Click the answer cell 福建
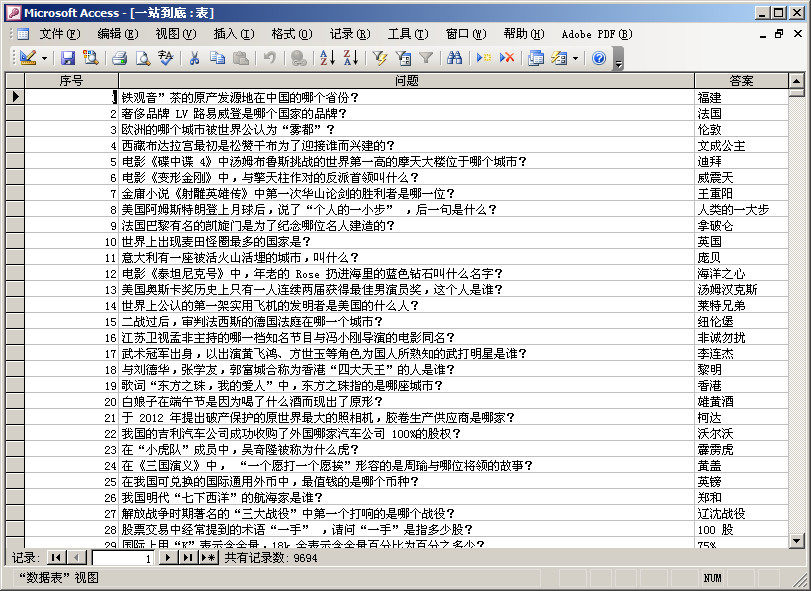811x591 pixels. (742, 97)
